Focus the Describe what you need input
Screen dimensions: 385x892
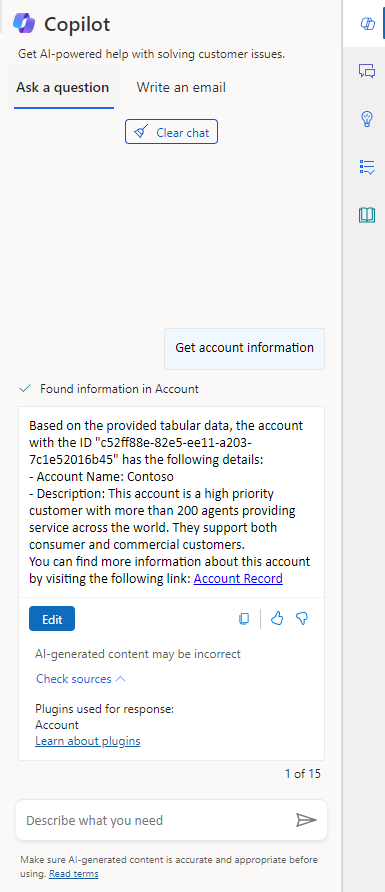156,820
